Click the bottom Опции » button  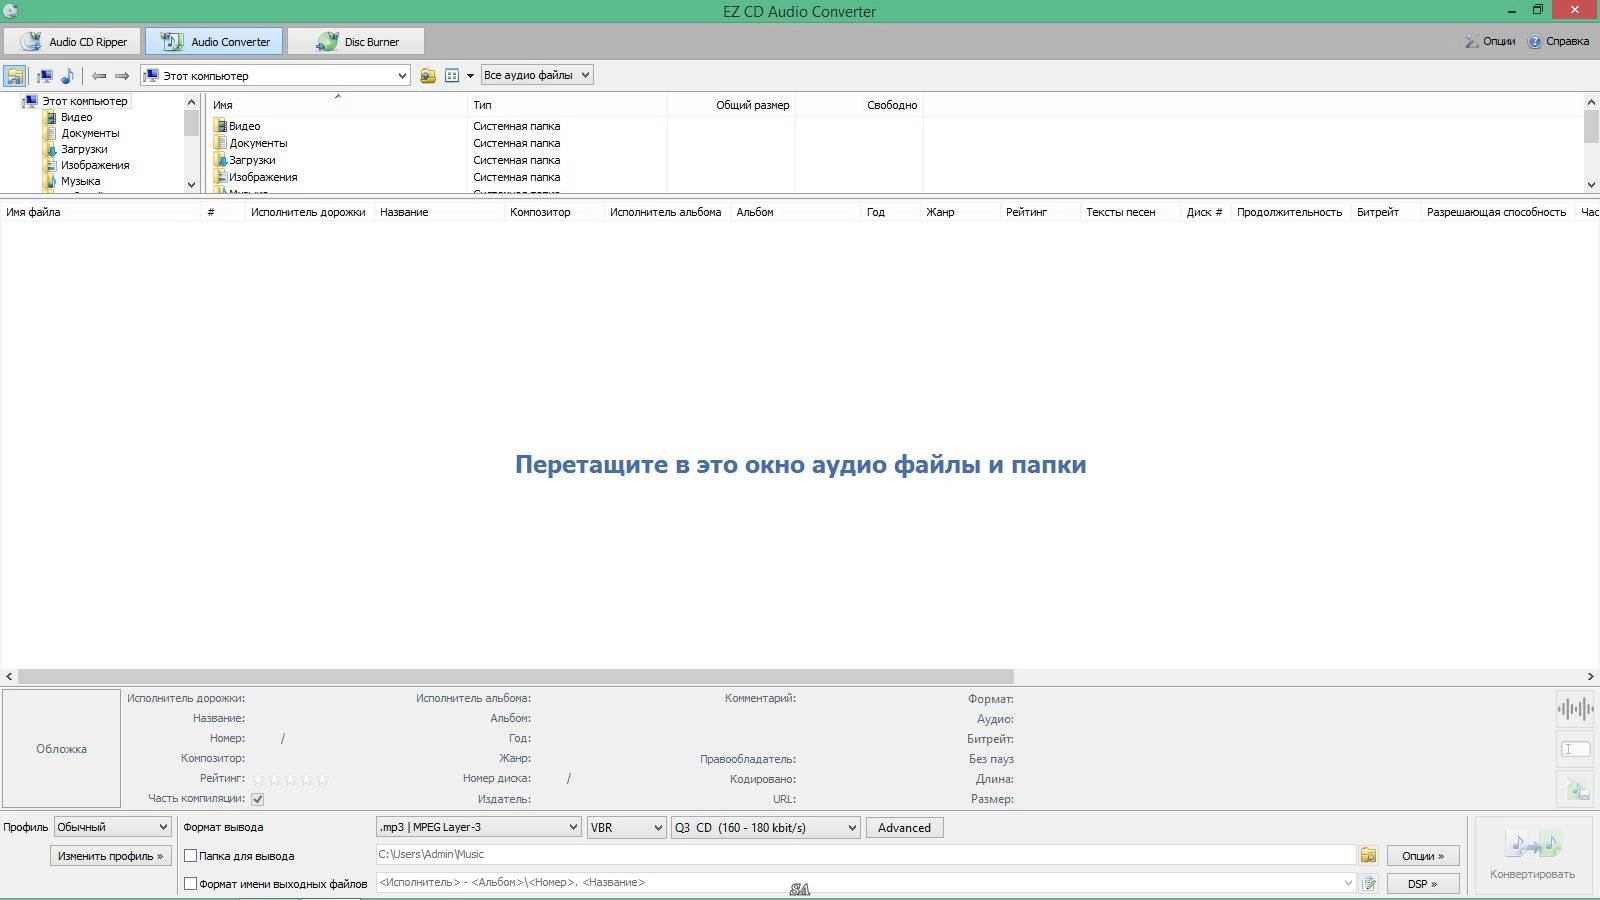[1422, 856]
